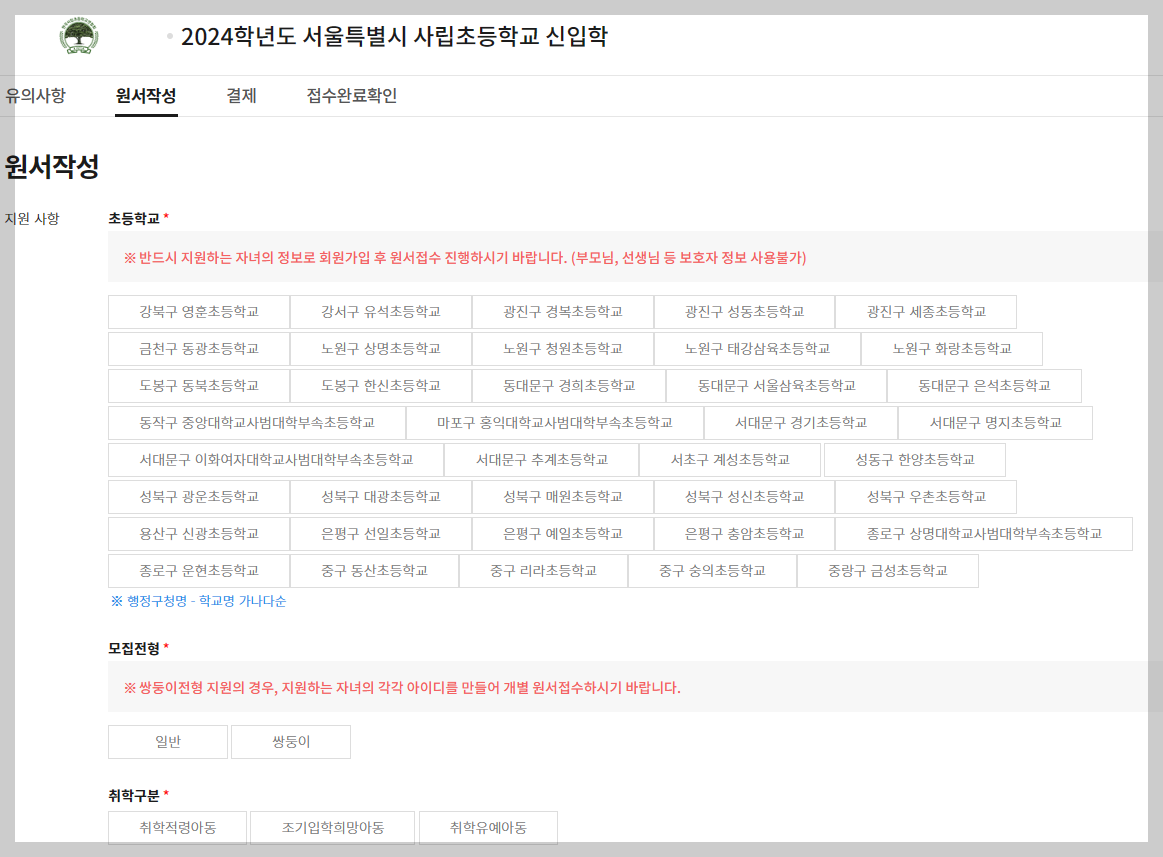Pick 노원구 태강삼육초등학교
1163x857 pixels.
pos(757,349)
